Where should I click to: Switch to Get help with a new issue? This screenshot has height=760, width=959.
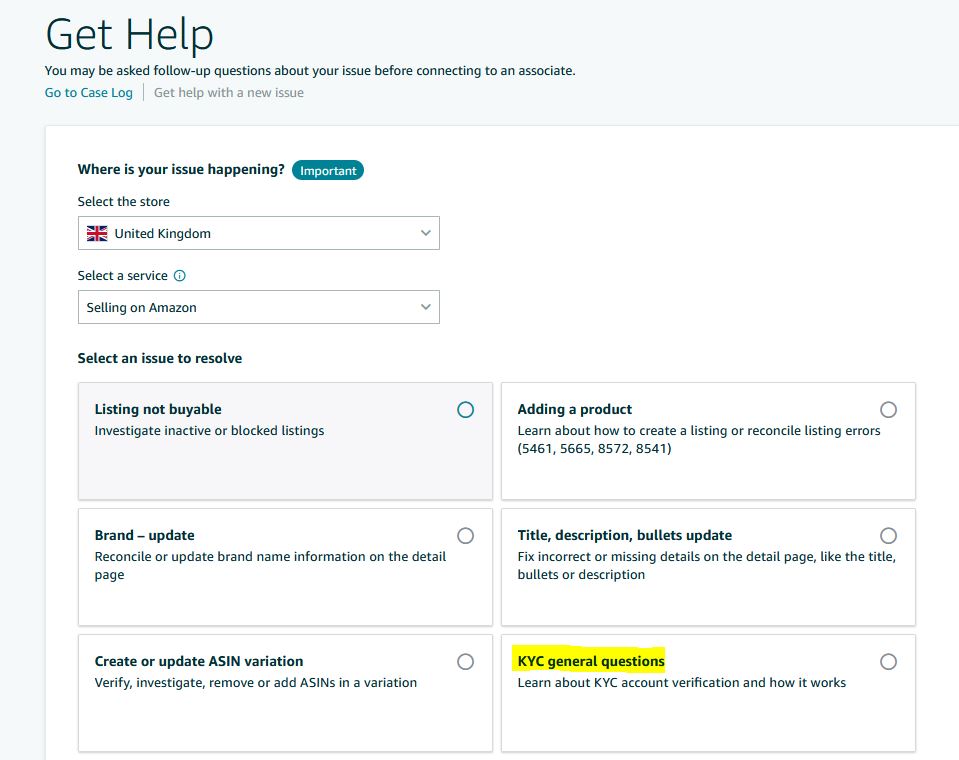229,93
